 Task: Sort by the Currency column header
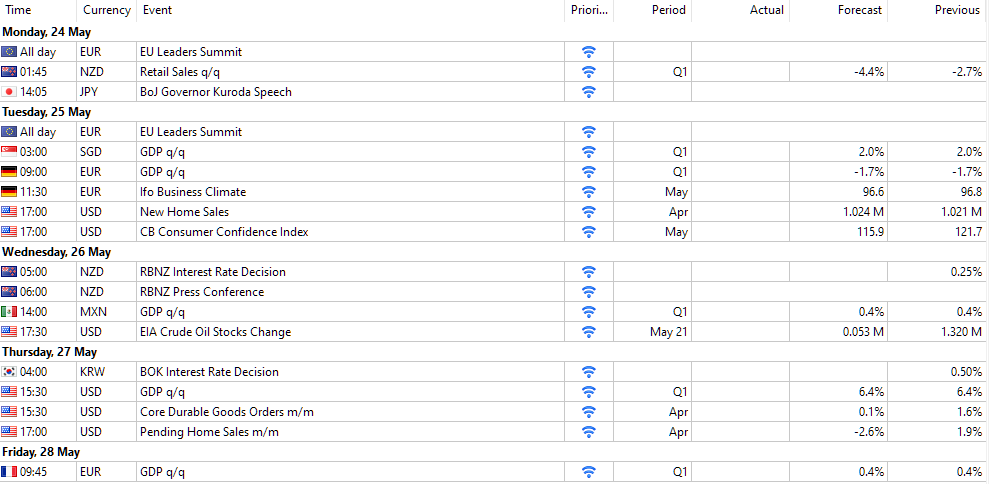pos(106,10)
